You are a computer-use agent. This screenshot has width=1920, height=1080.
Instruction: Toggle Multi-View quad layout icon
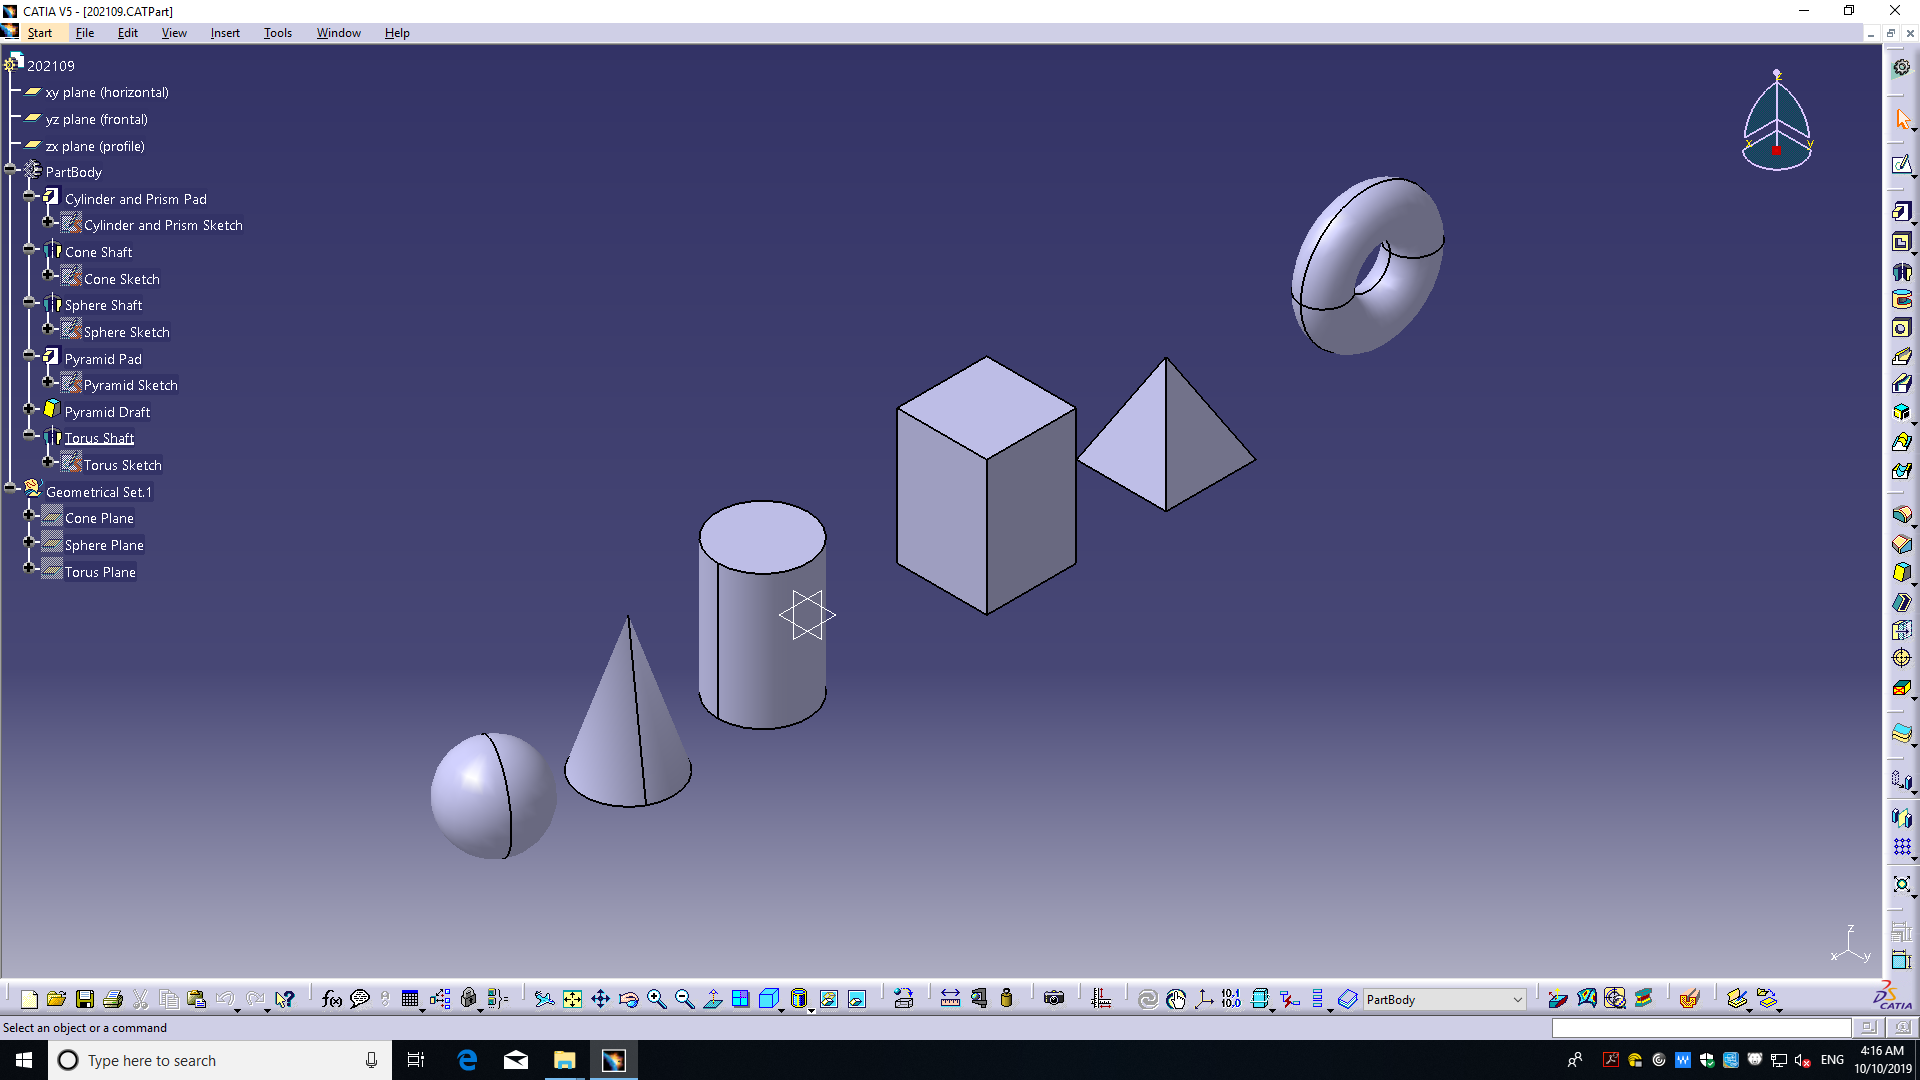741,999
